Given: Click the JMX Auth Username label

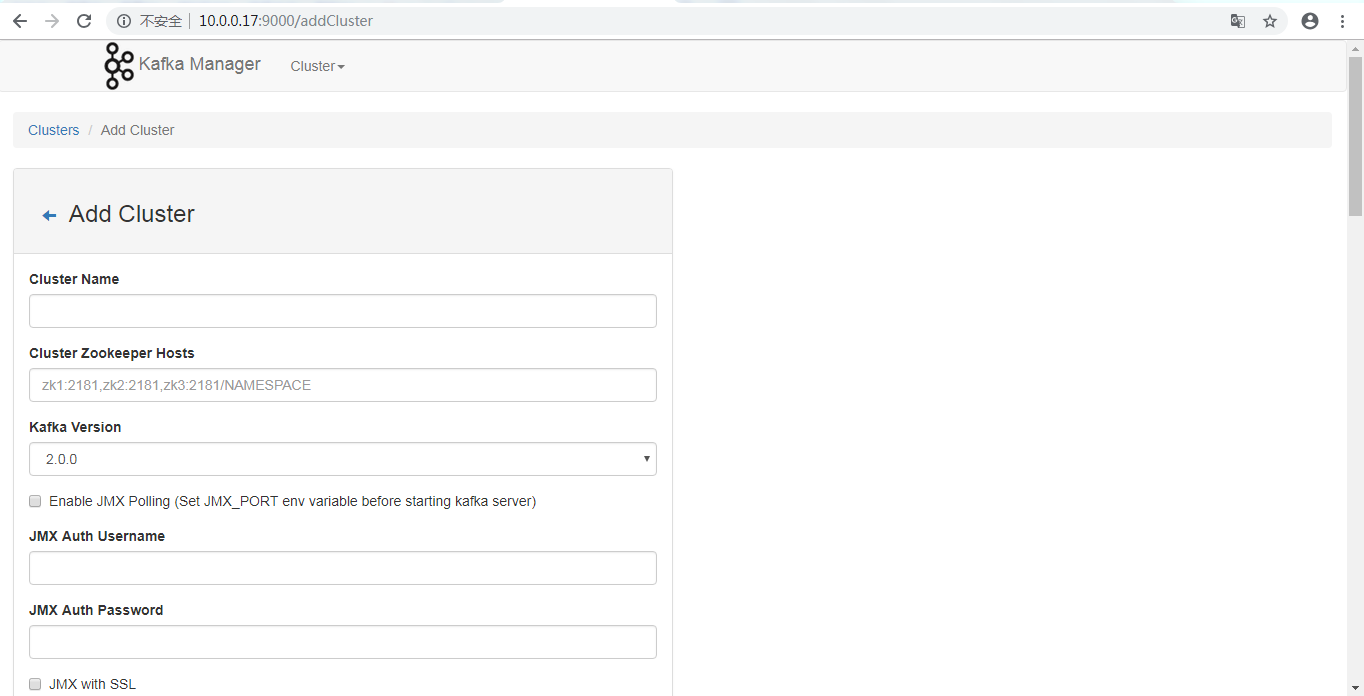Looking at the screenshot, I should 97,536.
